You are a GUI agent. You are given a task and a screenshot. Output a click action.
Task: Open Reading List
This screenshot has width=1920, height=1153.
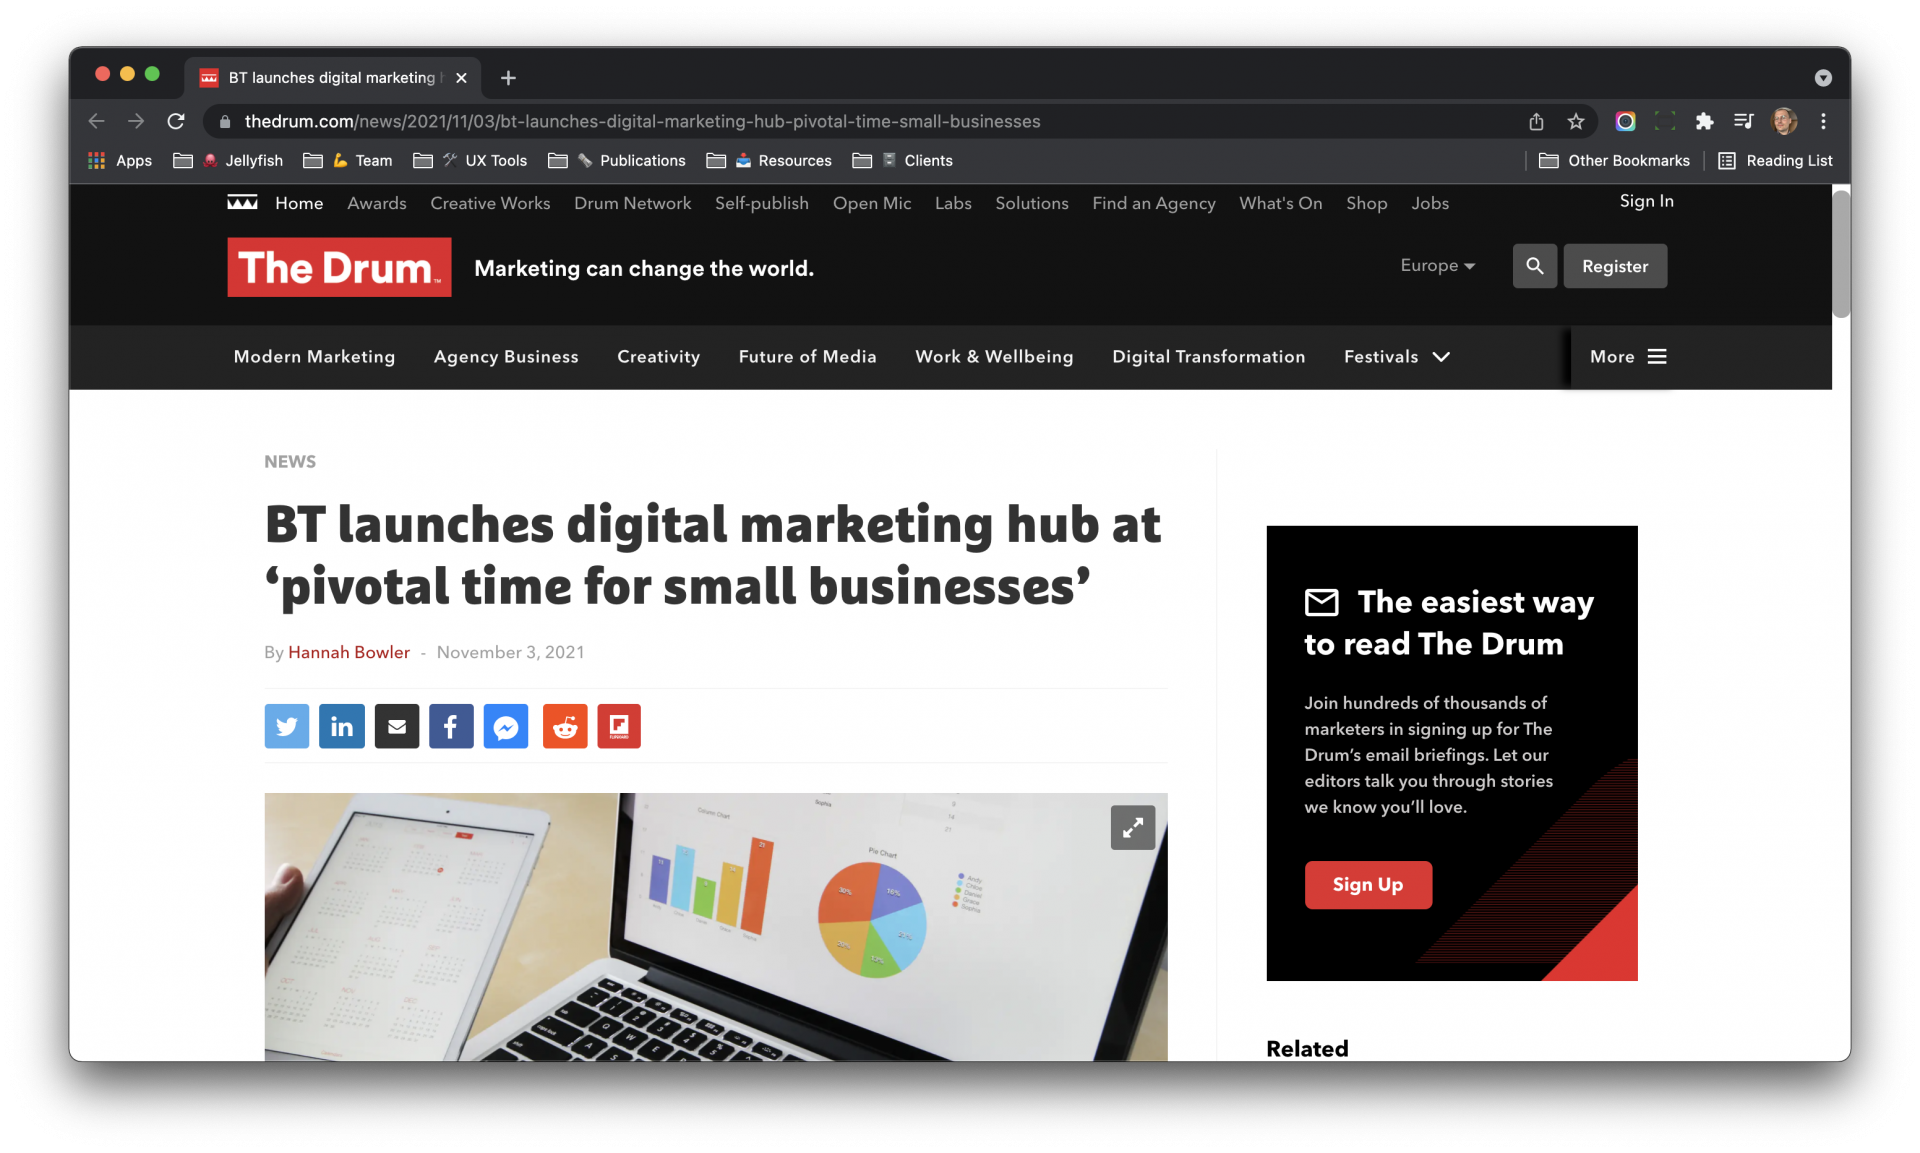click(1775, 160)
